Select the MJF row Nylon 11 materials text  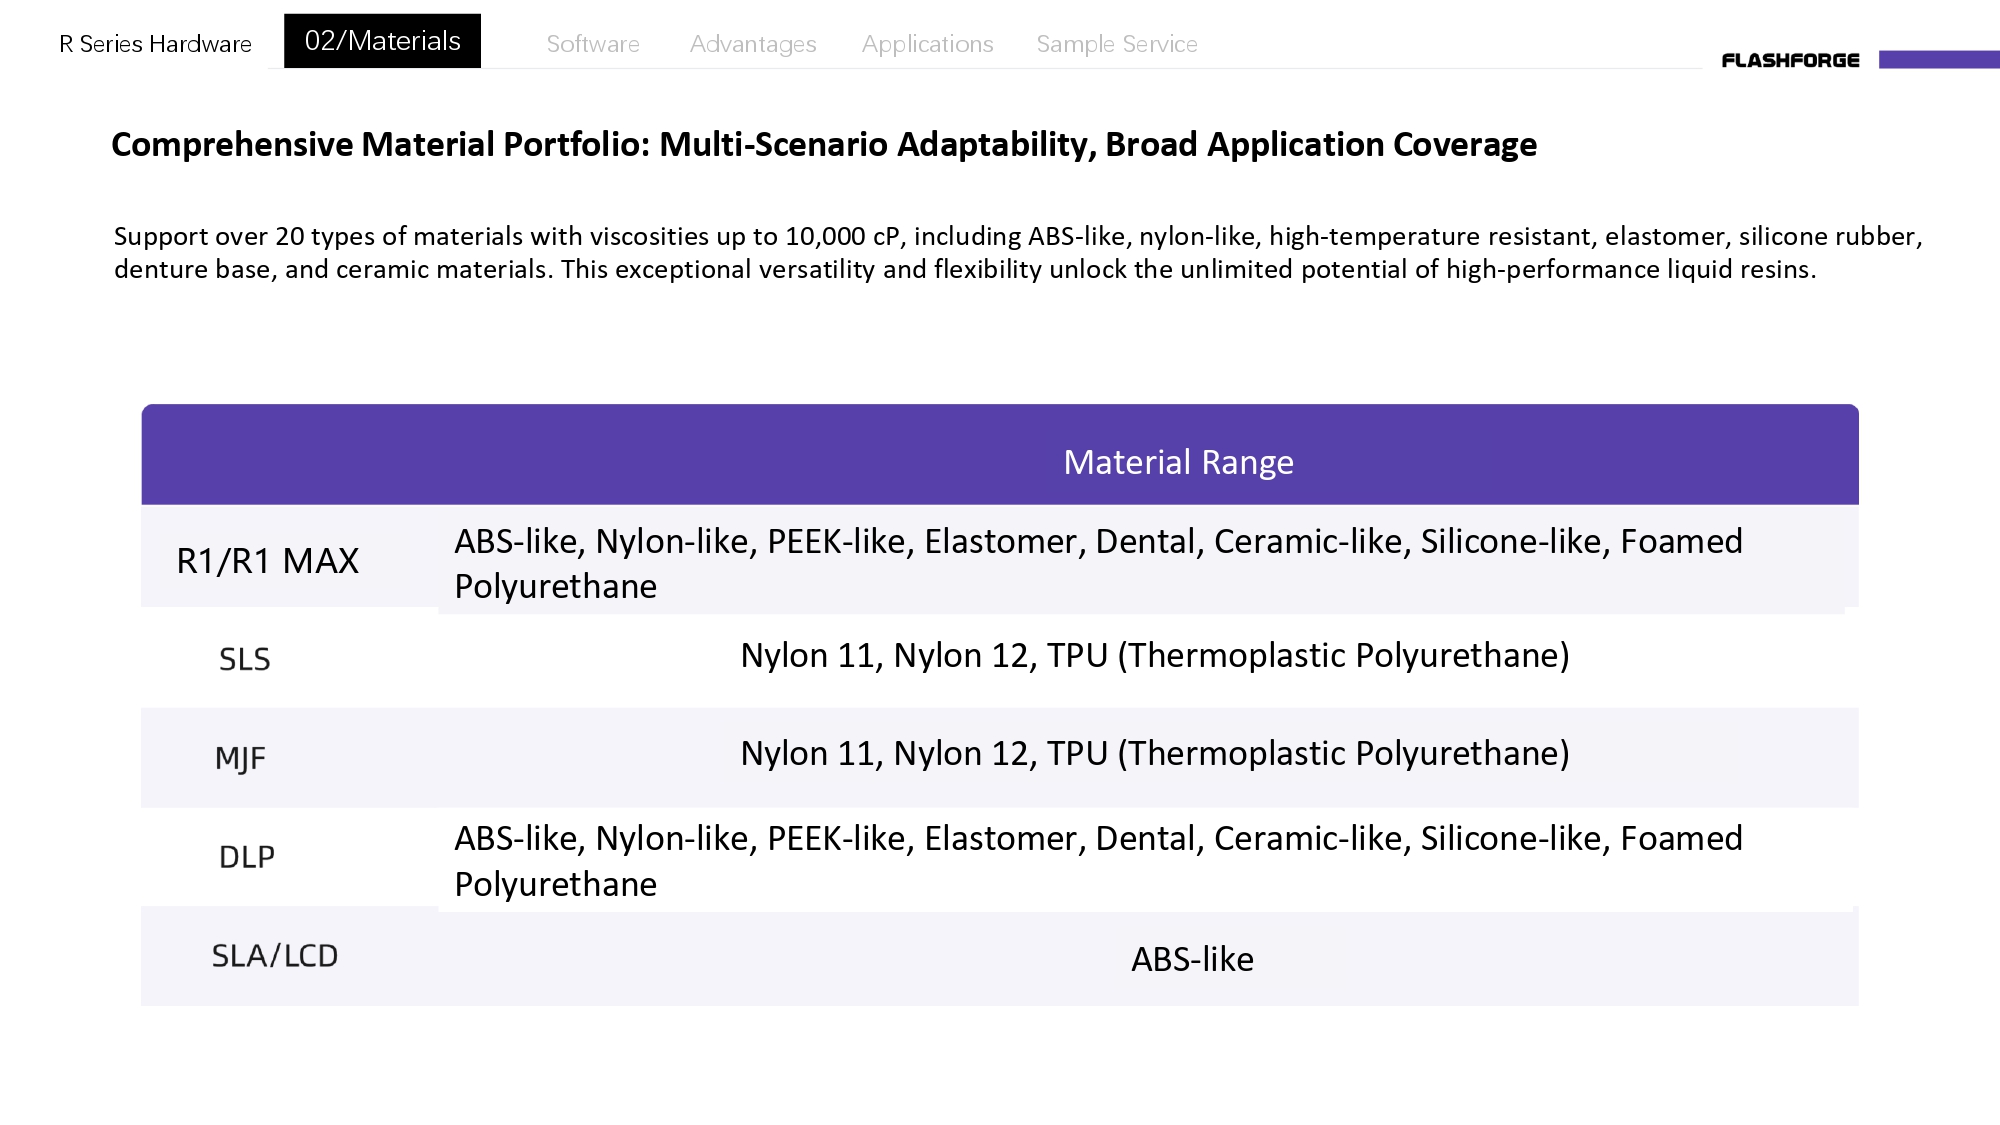1155,753
